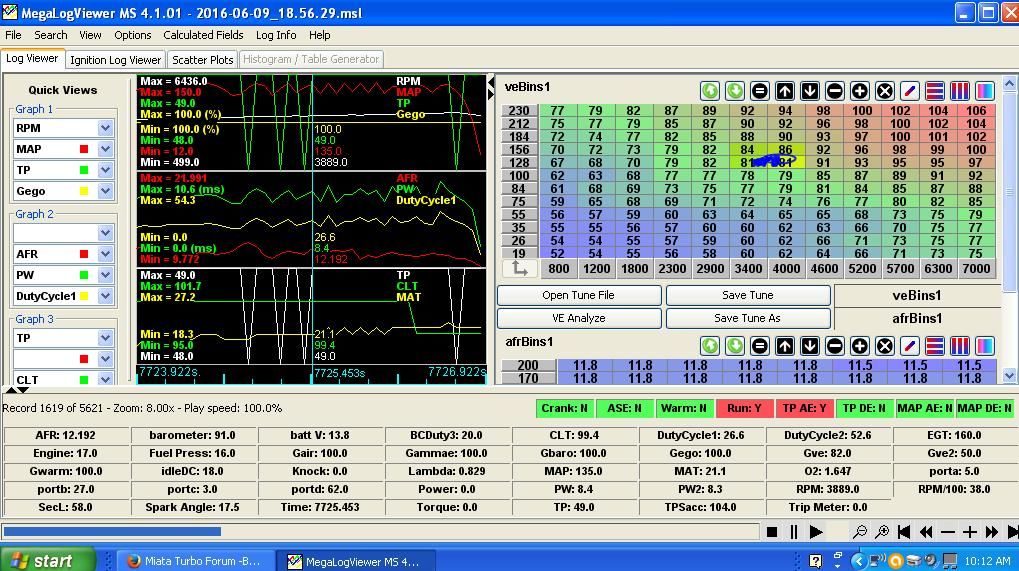Open the DutyCycle1 field dropdown
The height and width of the screenshot is (571, 1019).
tap(105, 296)
